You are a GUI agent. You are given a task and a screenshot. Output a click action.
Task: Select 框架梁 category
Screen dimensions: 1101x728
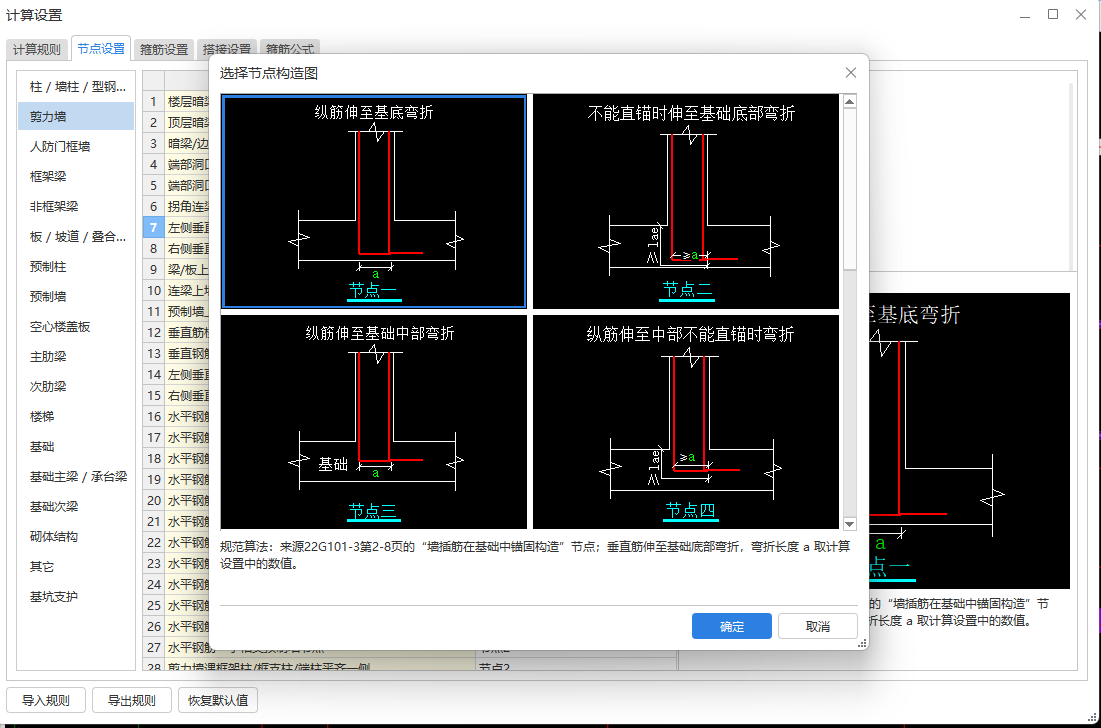coord(76,176)
